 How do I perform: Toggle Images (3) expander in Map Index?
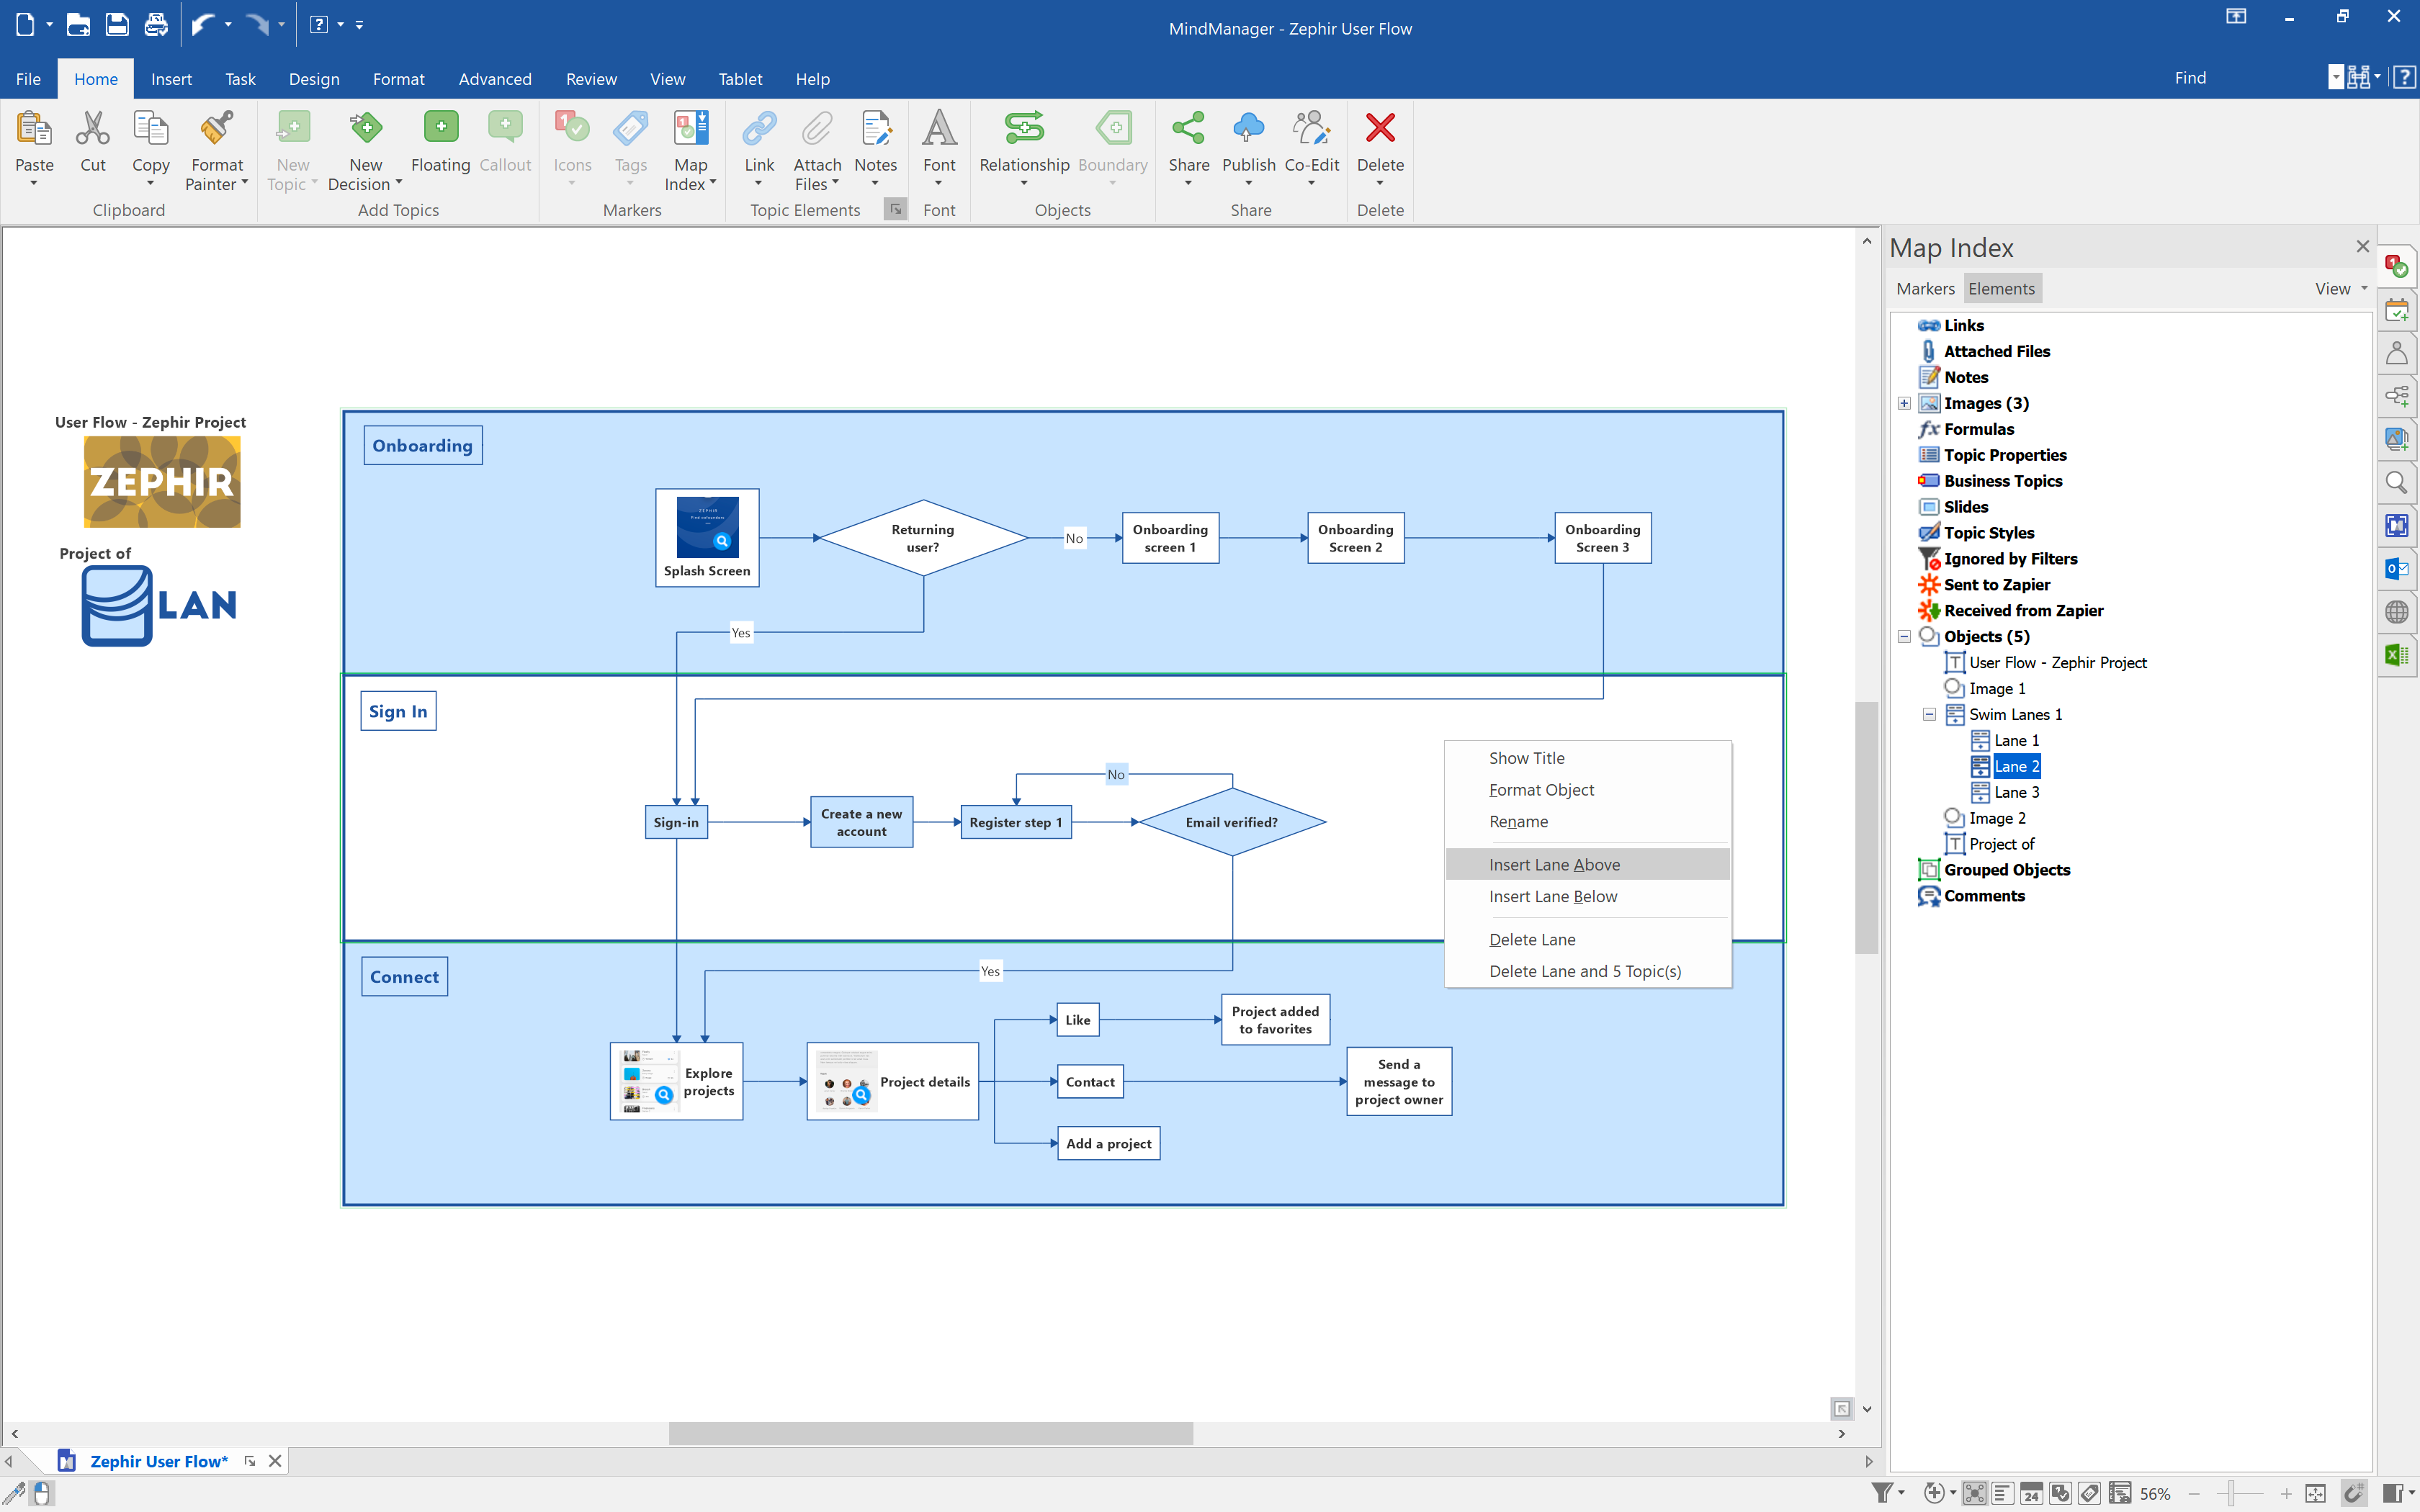click(x=1903, y=402)
